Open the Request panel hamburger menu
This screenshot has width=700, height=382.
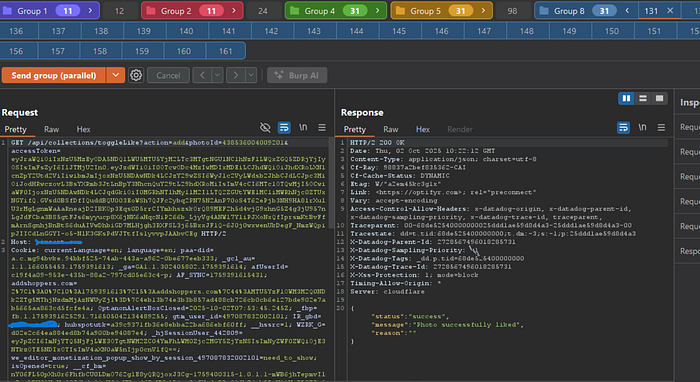pyautogui.click(x=322, y=128)
